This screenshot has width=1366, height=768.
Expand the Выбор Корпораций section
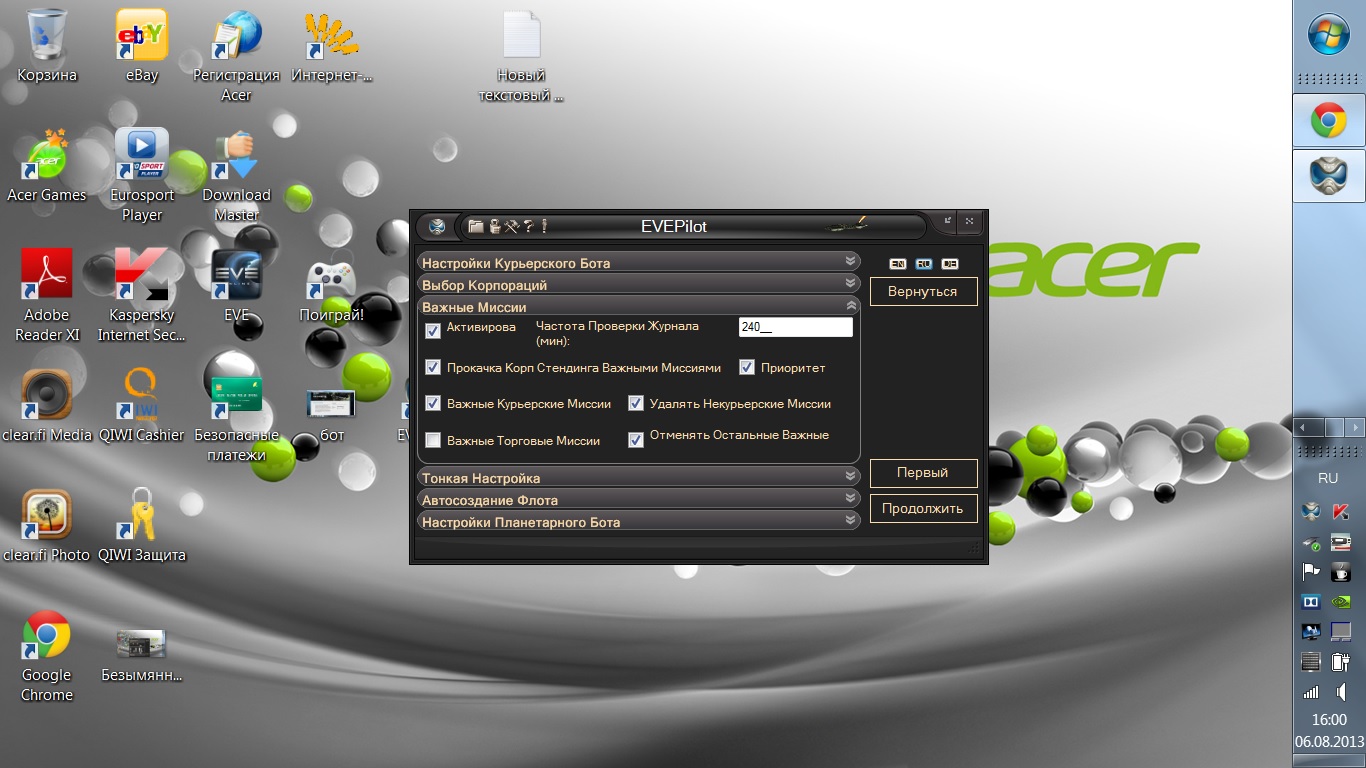coord(638,284)
